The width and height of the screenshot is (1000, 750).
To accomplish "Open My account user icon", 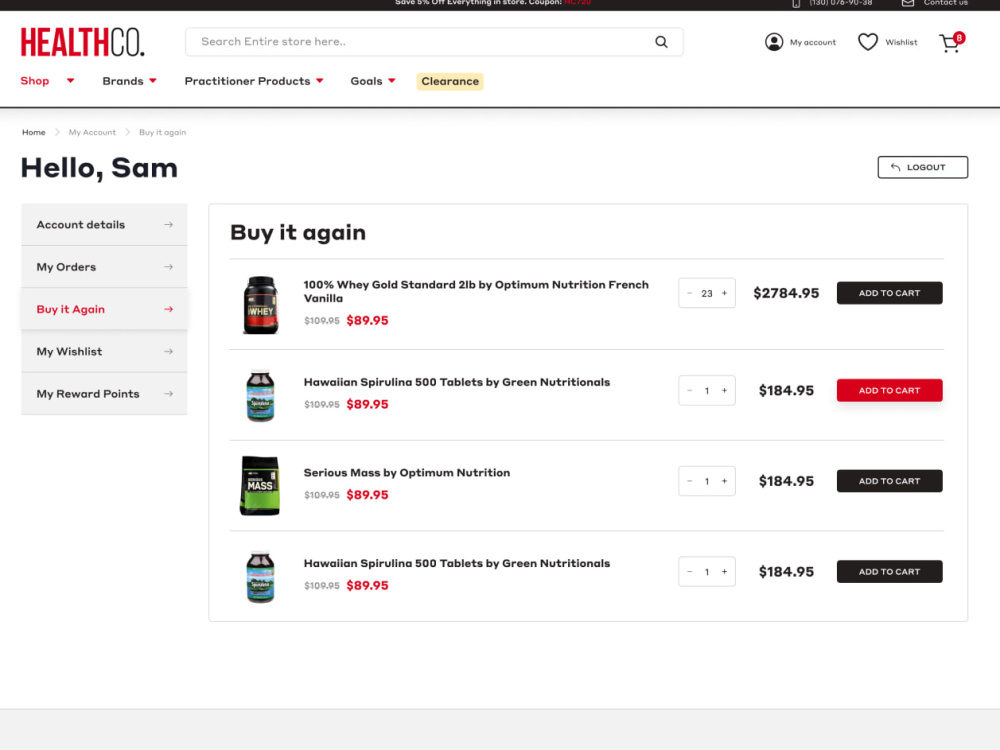I will (774, 42).
